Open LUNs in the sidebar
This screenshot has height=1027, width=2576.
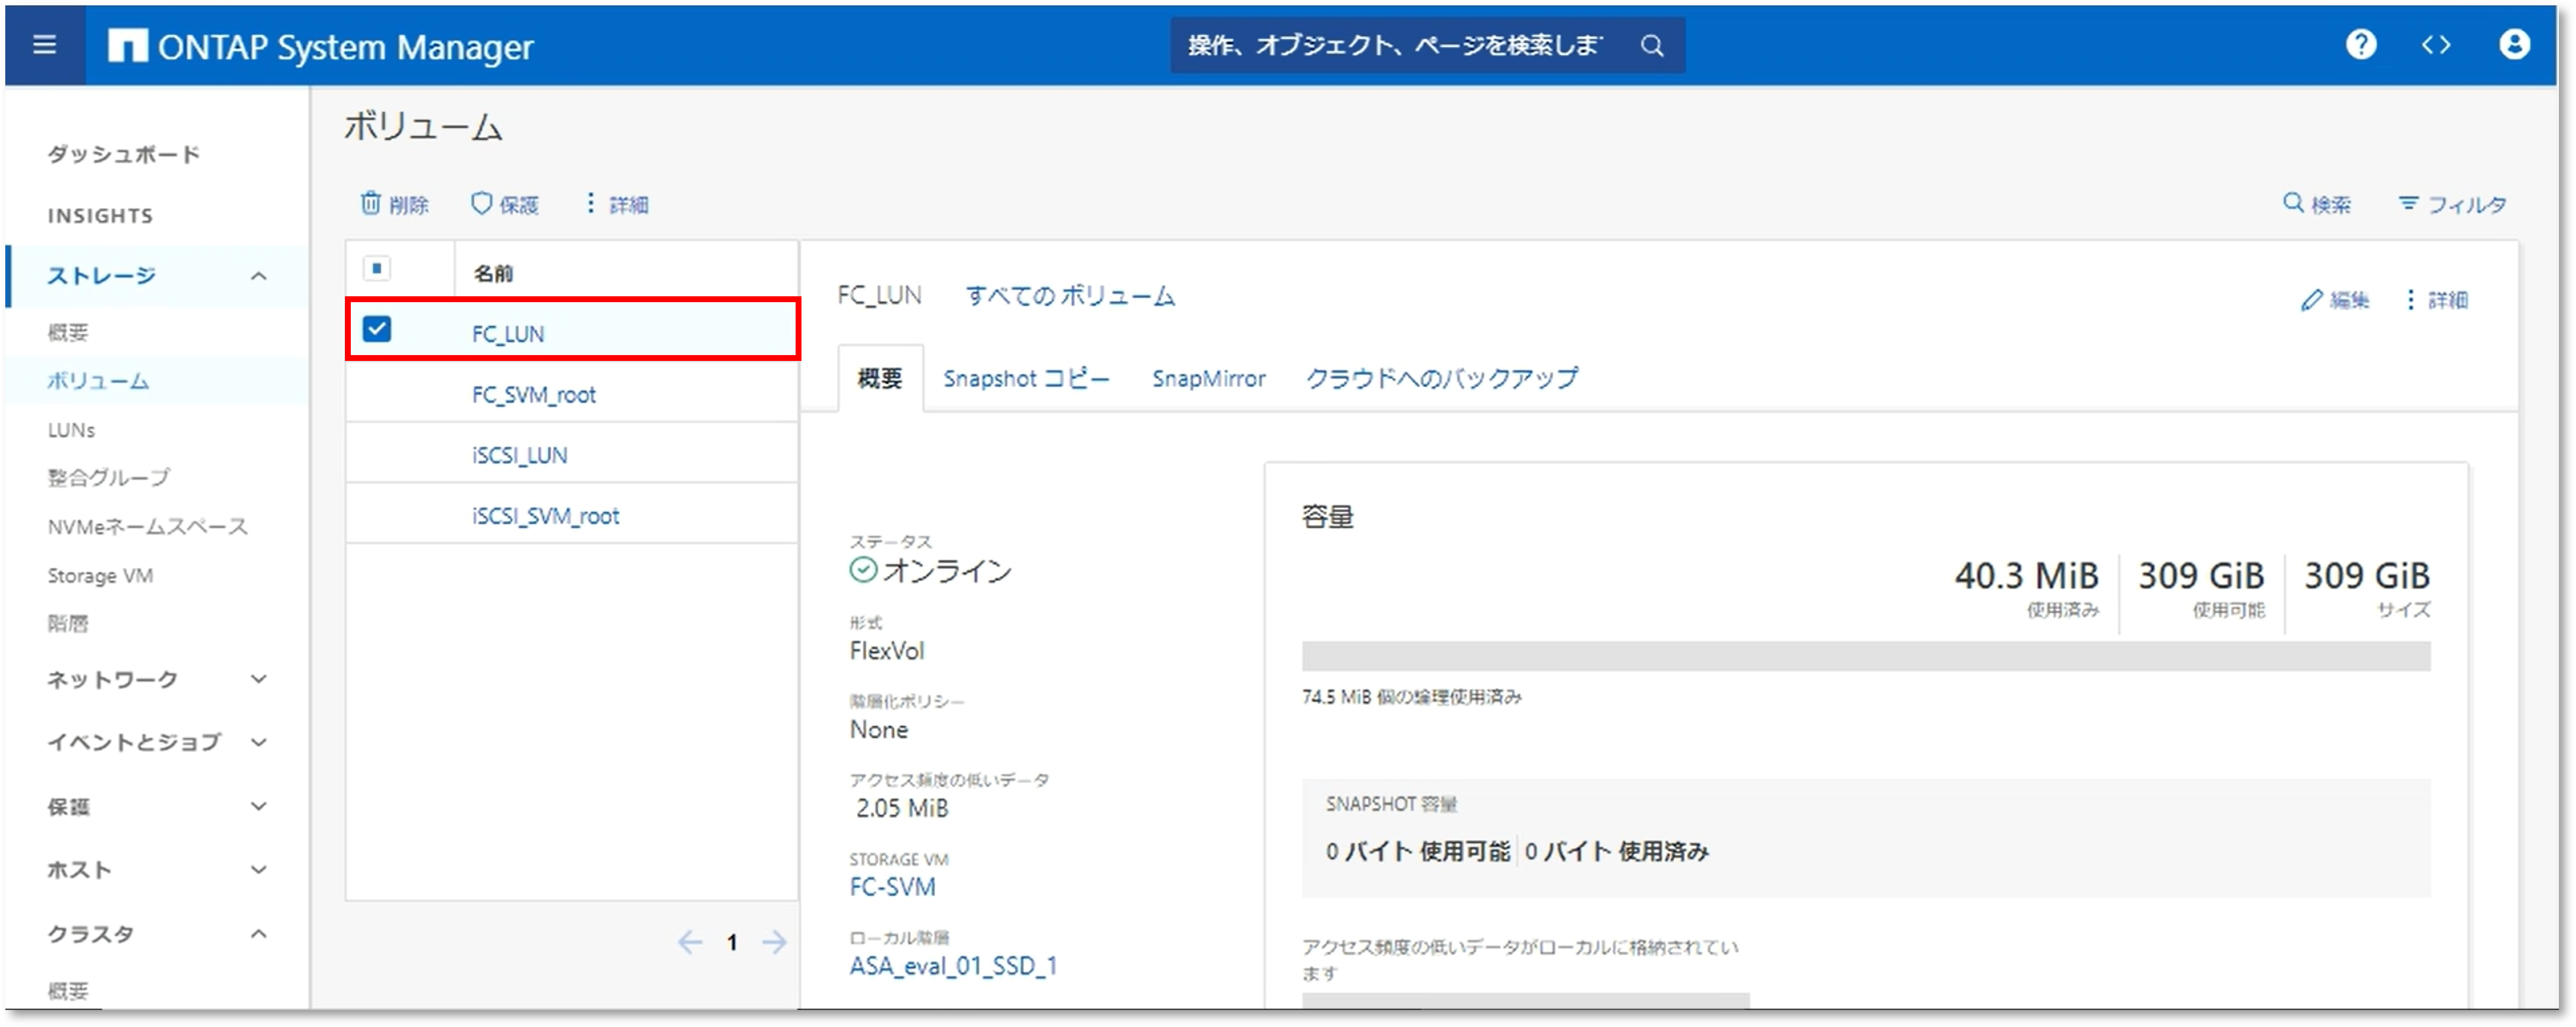[x=71, y=430]
